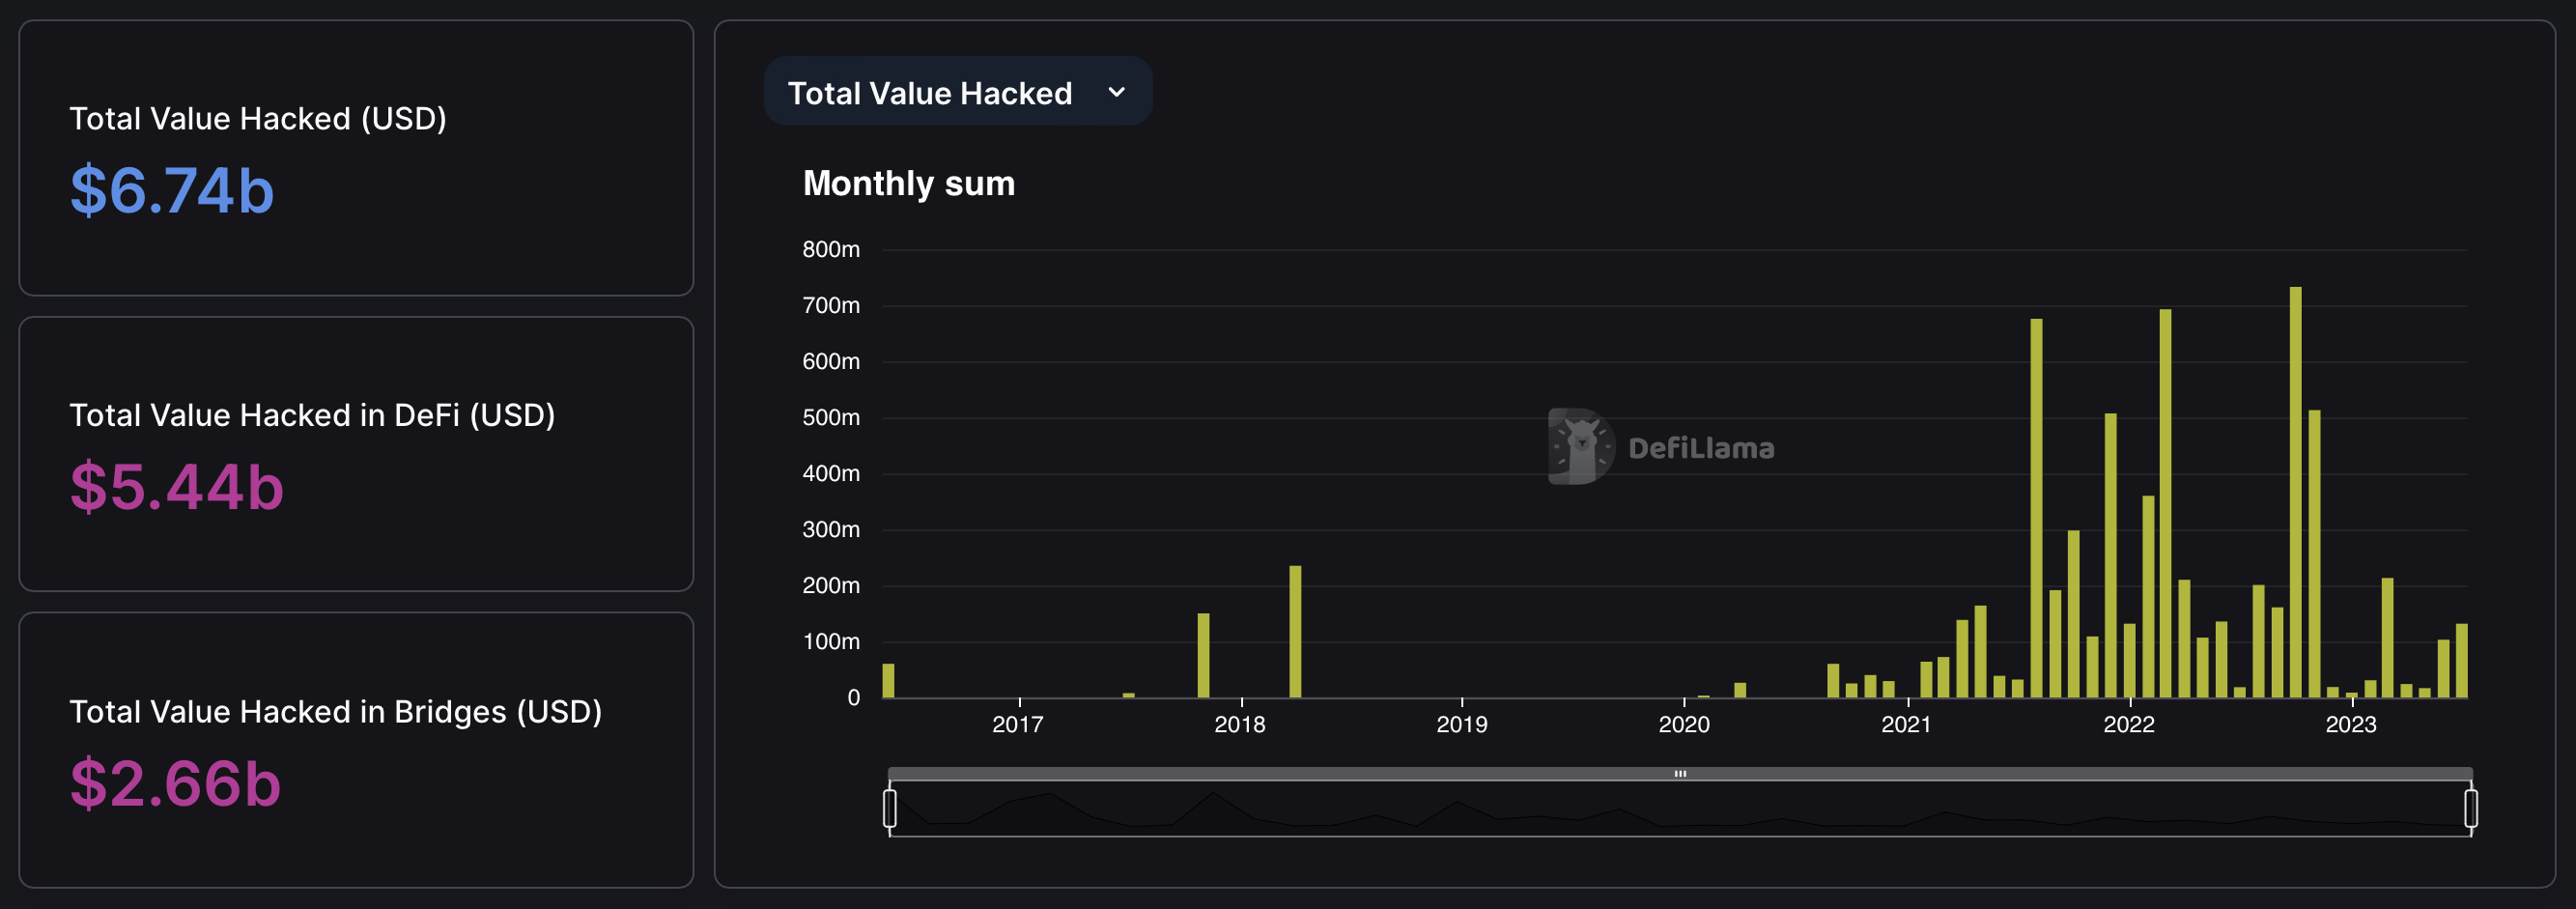
Task: Click the tallest bar in the chart
Action: pyautogui.click(x=2296, y=492)
